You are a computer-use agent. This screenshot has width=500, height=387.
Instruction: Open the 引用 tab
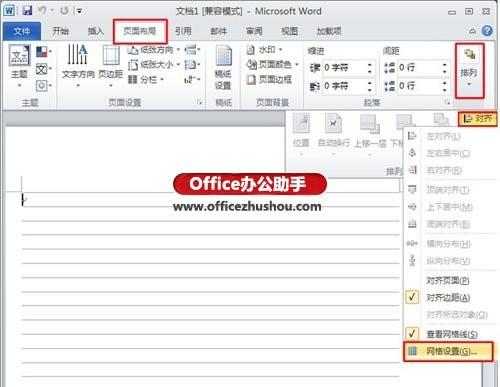[183, 31]
